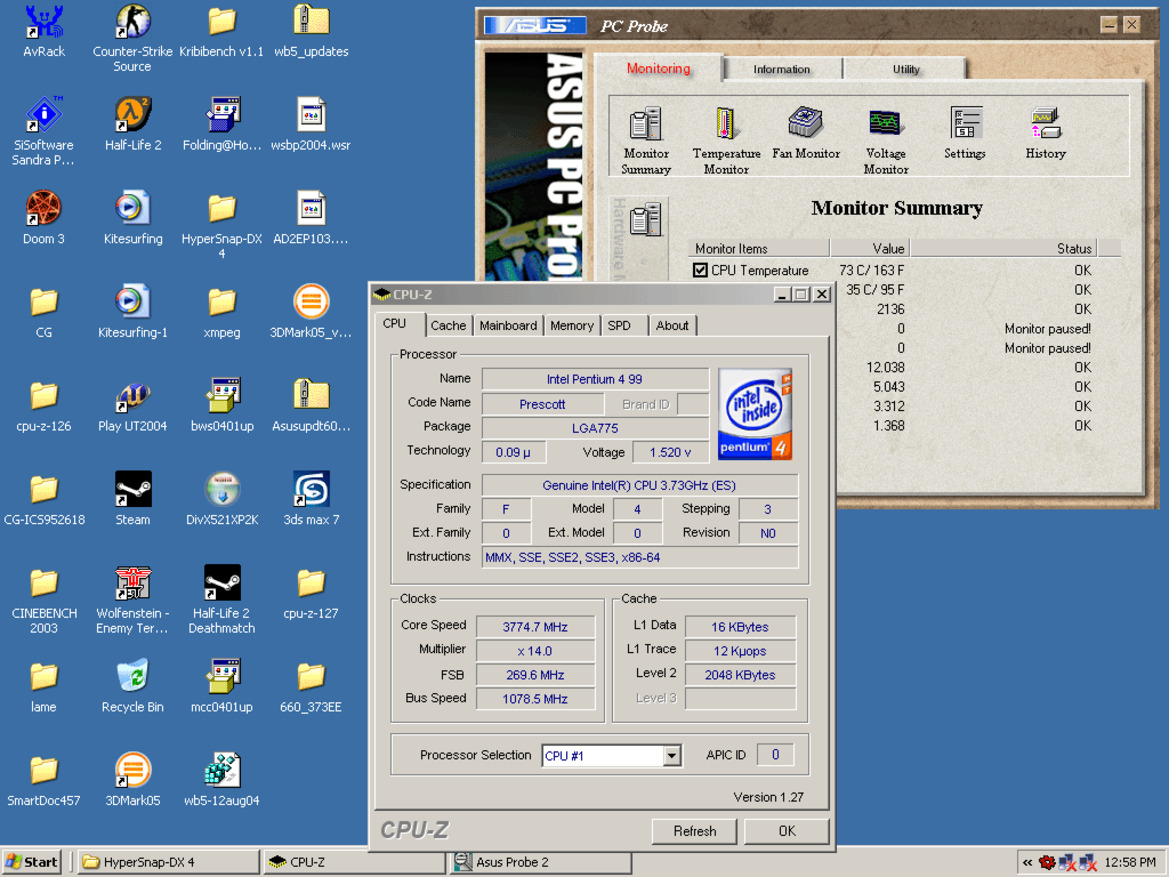Switch to HyperSnap-DX 4 taskbar button
Image resolution: width=1169 pixels, height=877 pixels.
(x=167, y=863)
